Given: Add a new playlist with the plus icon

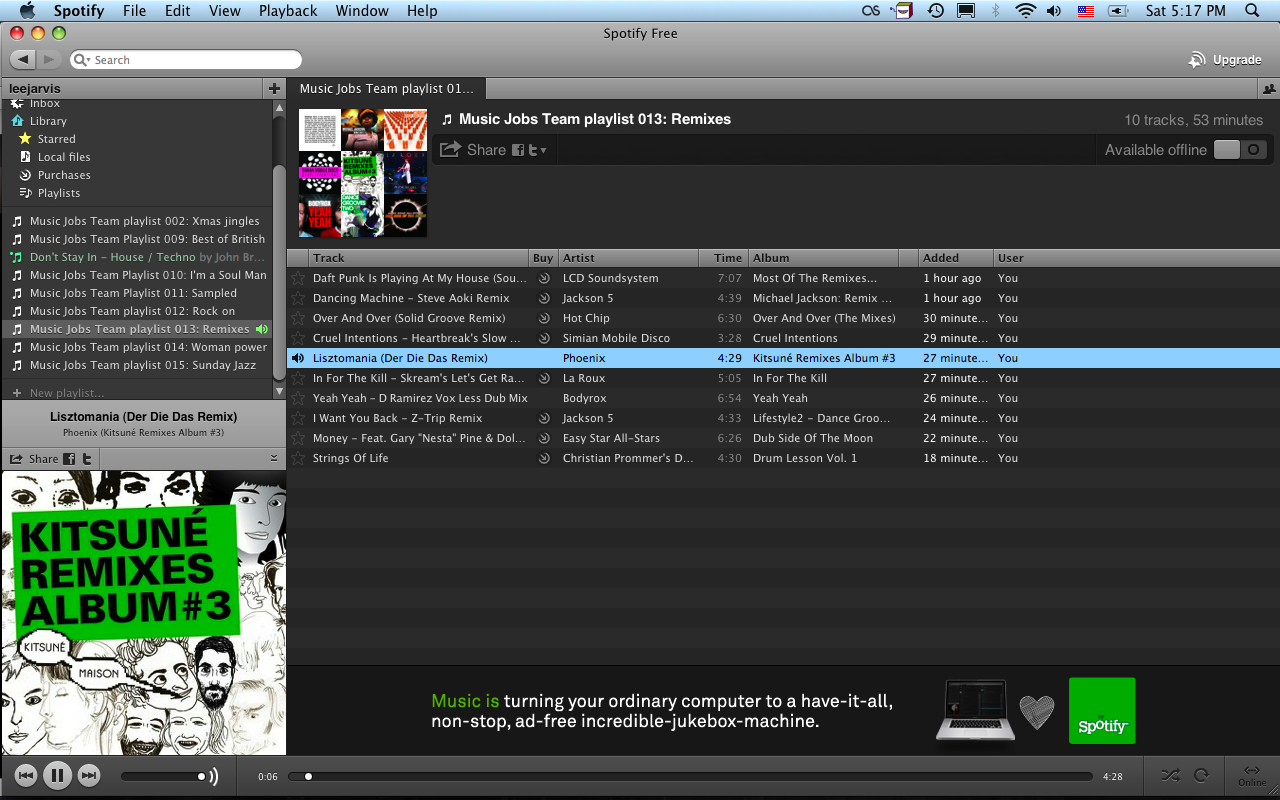Looking at the screenshot, I should 275,89.
